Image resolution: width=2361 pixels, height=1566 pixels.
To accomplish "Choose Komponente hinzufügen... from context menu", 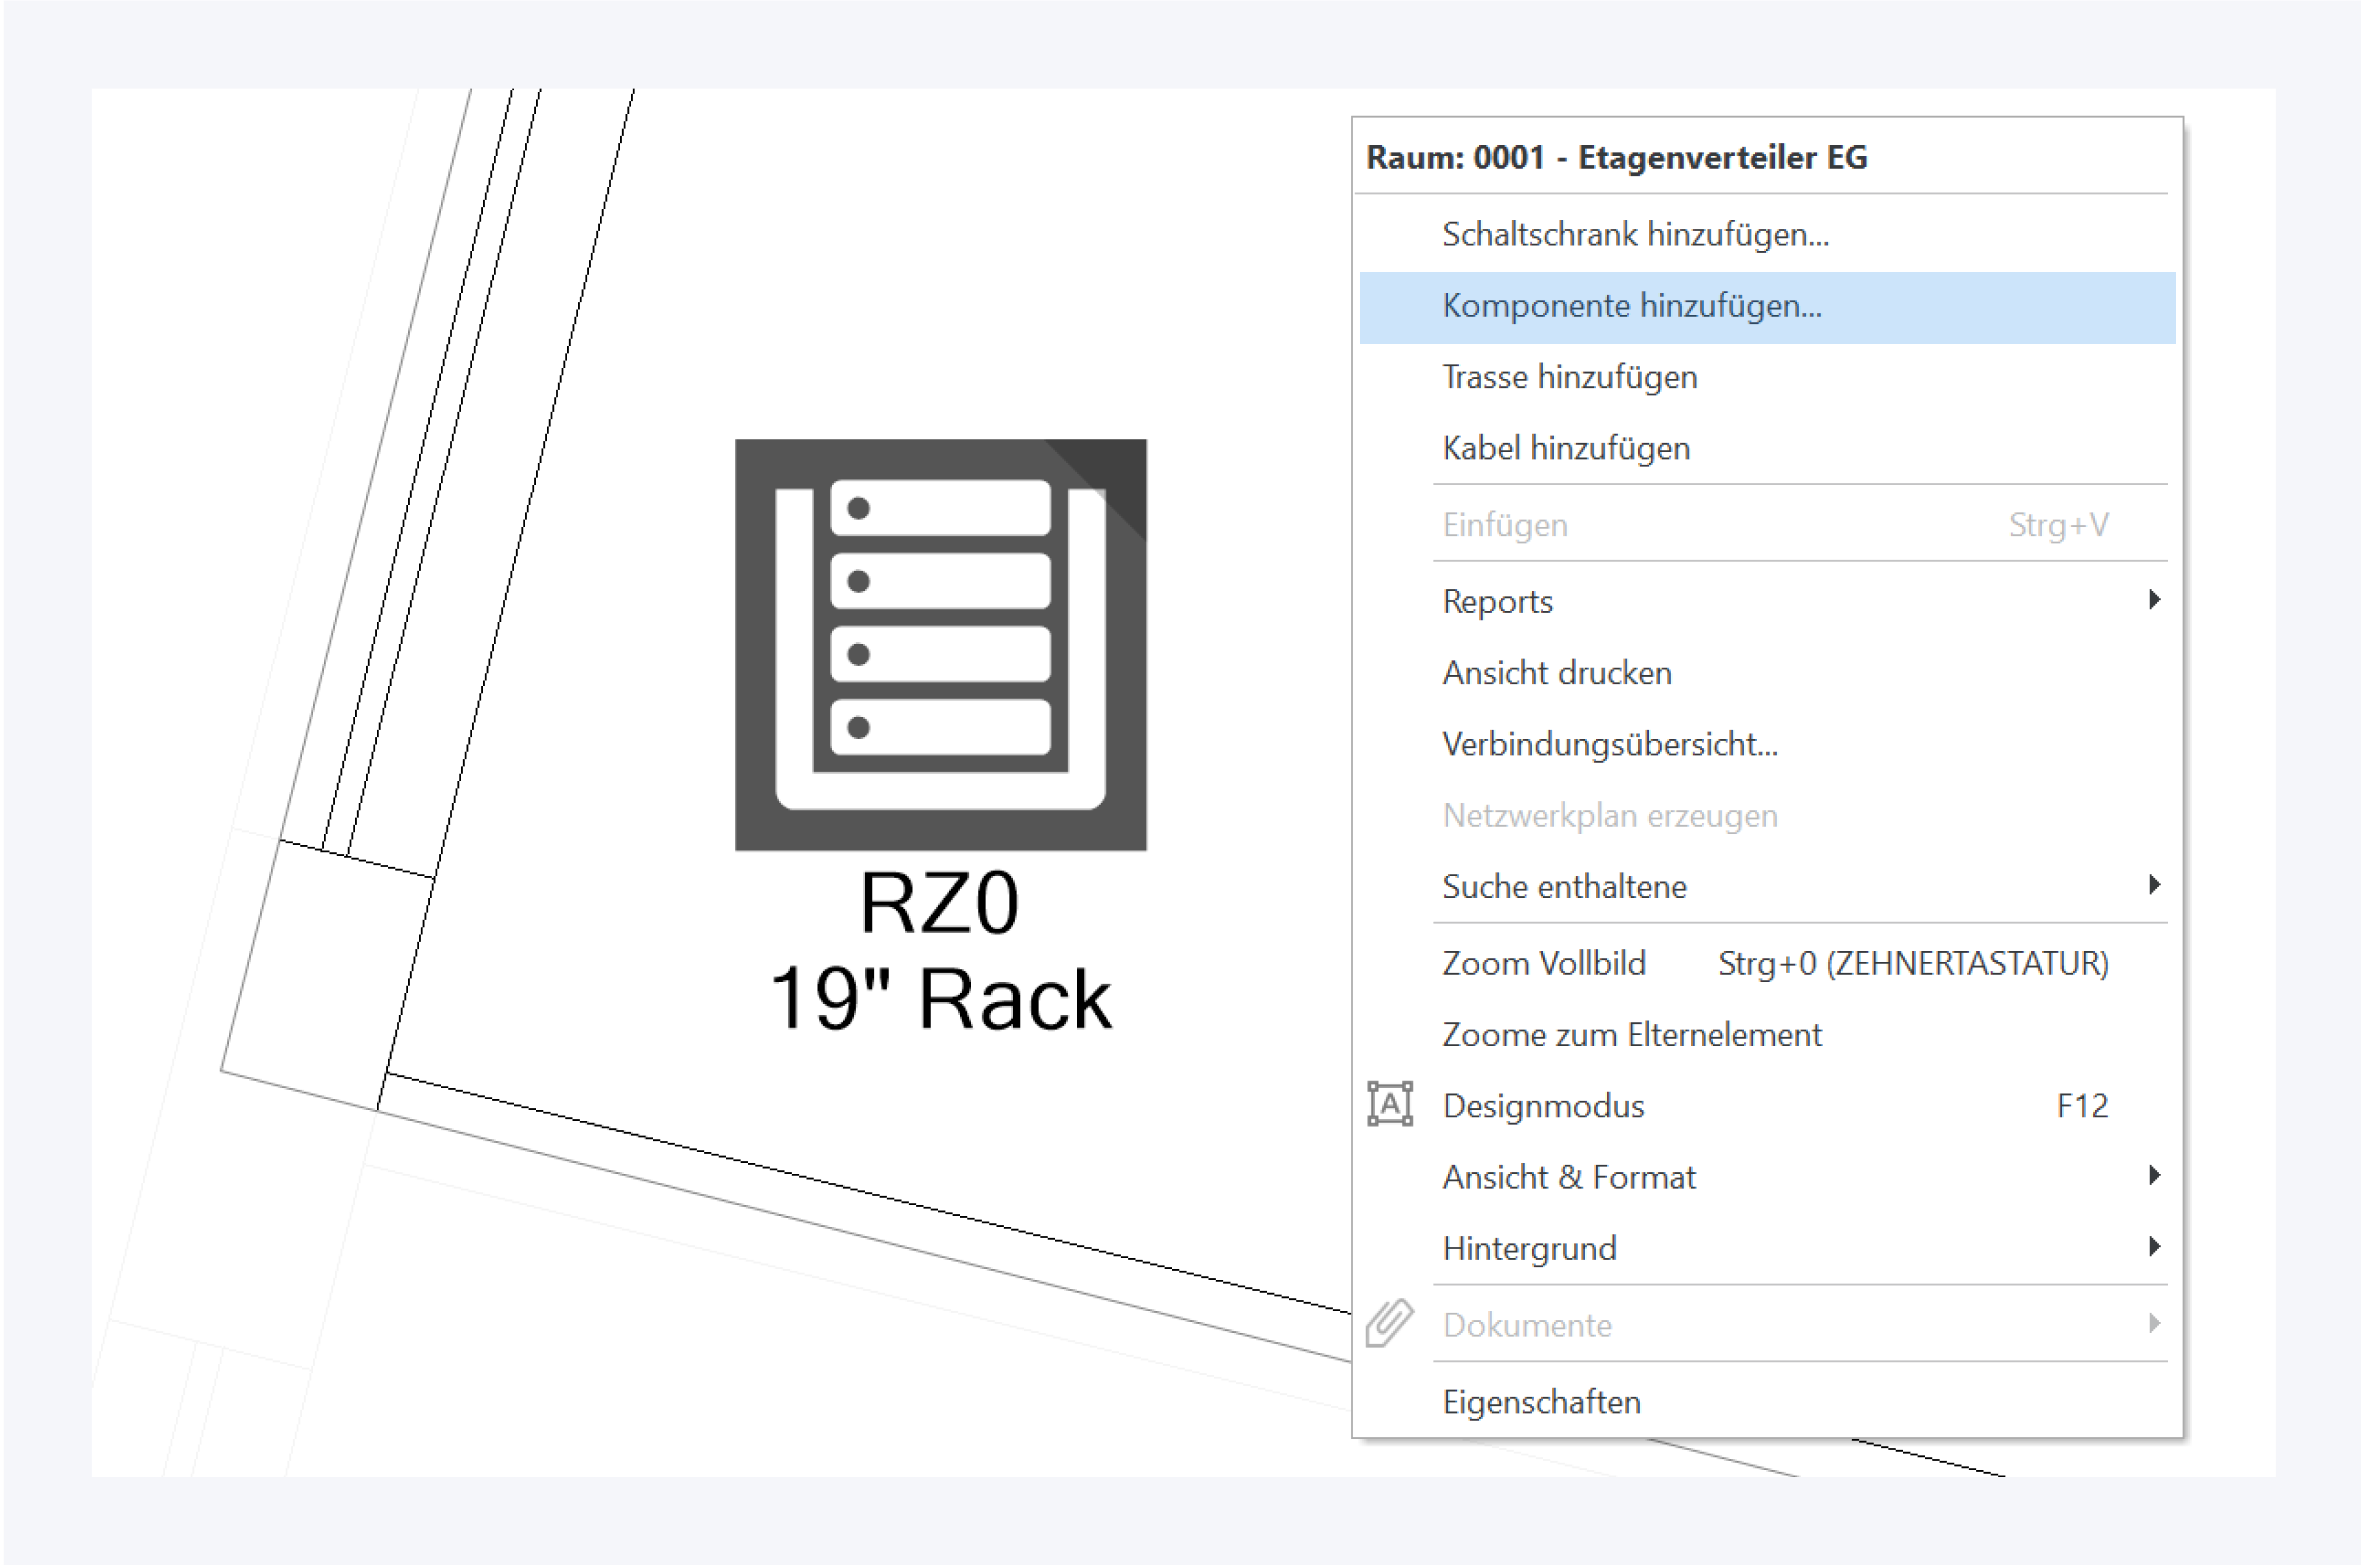I will 1631,306.
